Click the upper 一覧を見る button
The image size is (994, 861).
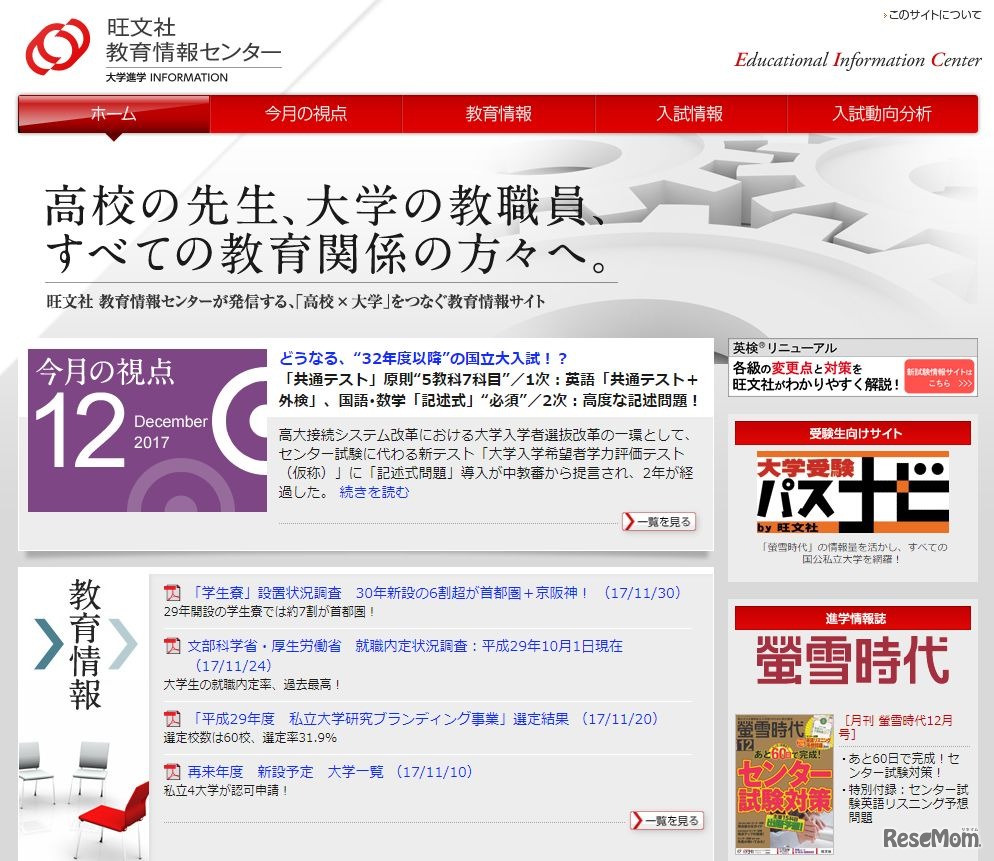point(660,521)
